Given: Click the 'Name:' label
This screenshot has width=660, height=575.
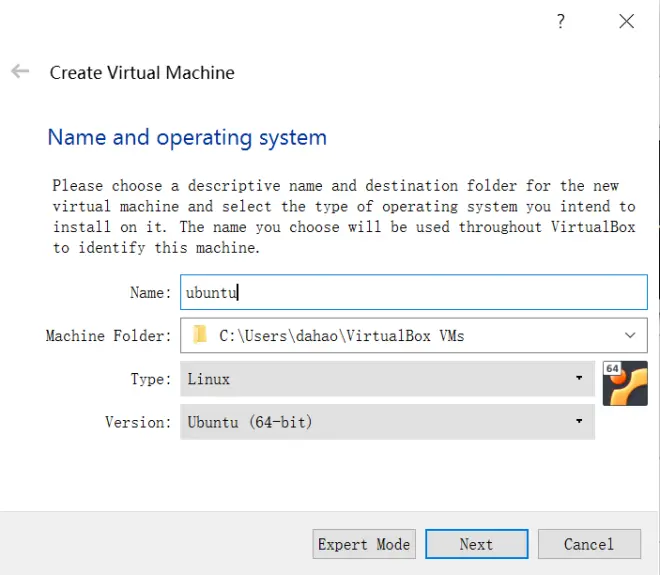Looking at the screenshot, I should 150,292.
